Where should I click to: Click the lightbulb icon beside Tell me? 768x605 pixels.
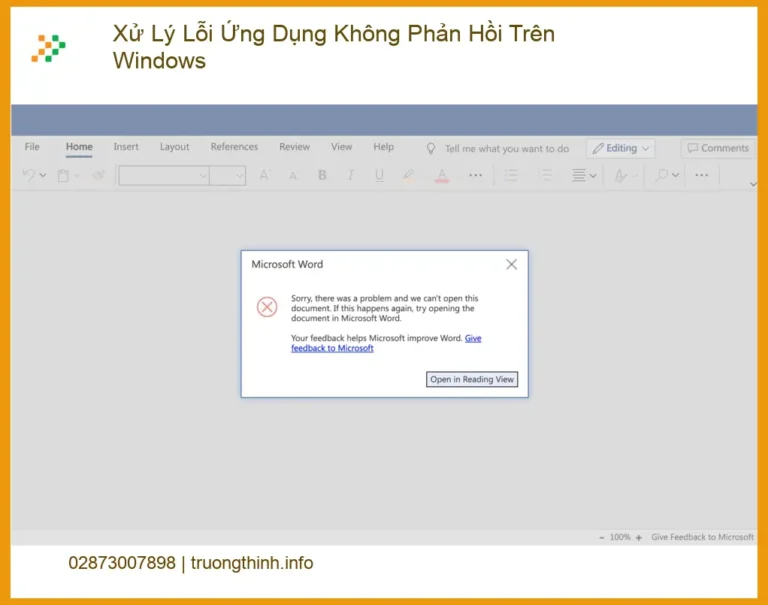click(431, 148)
